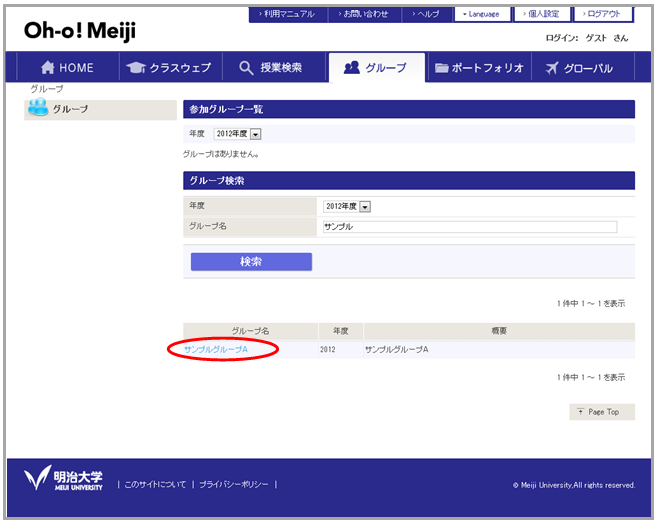The image size is (660, 525).
Task: Click the Page Top button
Action: (x=602, y=412)
